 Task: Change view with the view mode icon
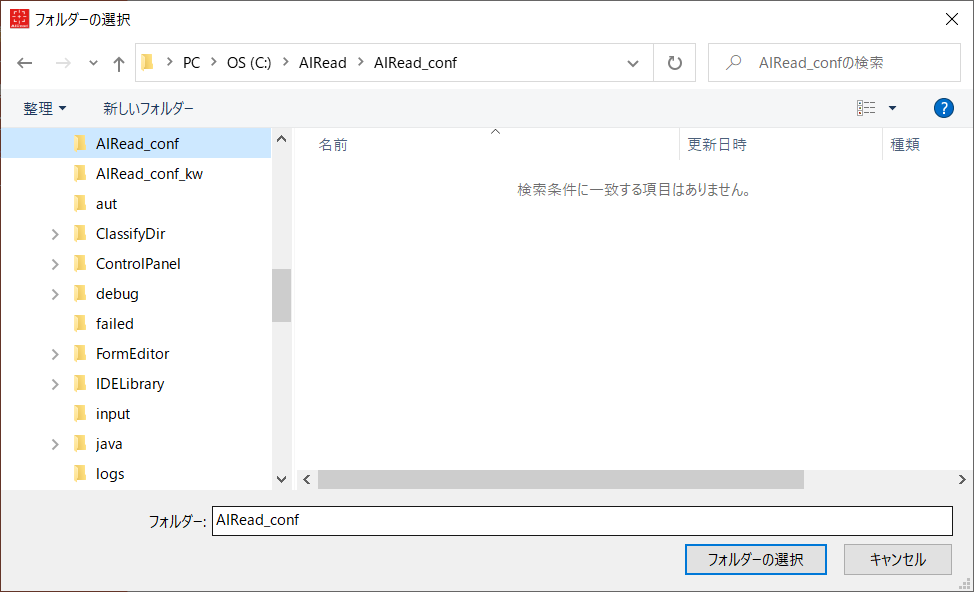(x=866, y=108)
